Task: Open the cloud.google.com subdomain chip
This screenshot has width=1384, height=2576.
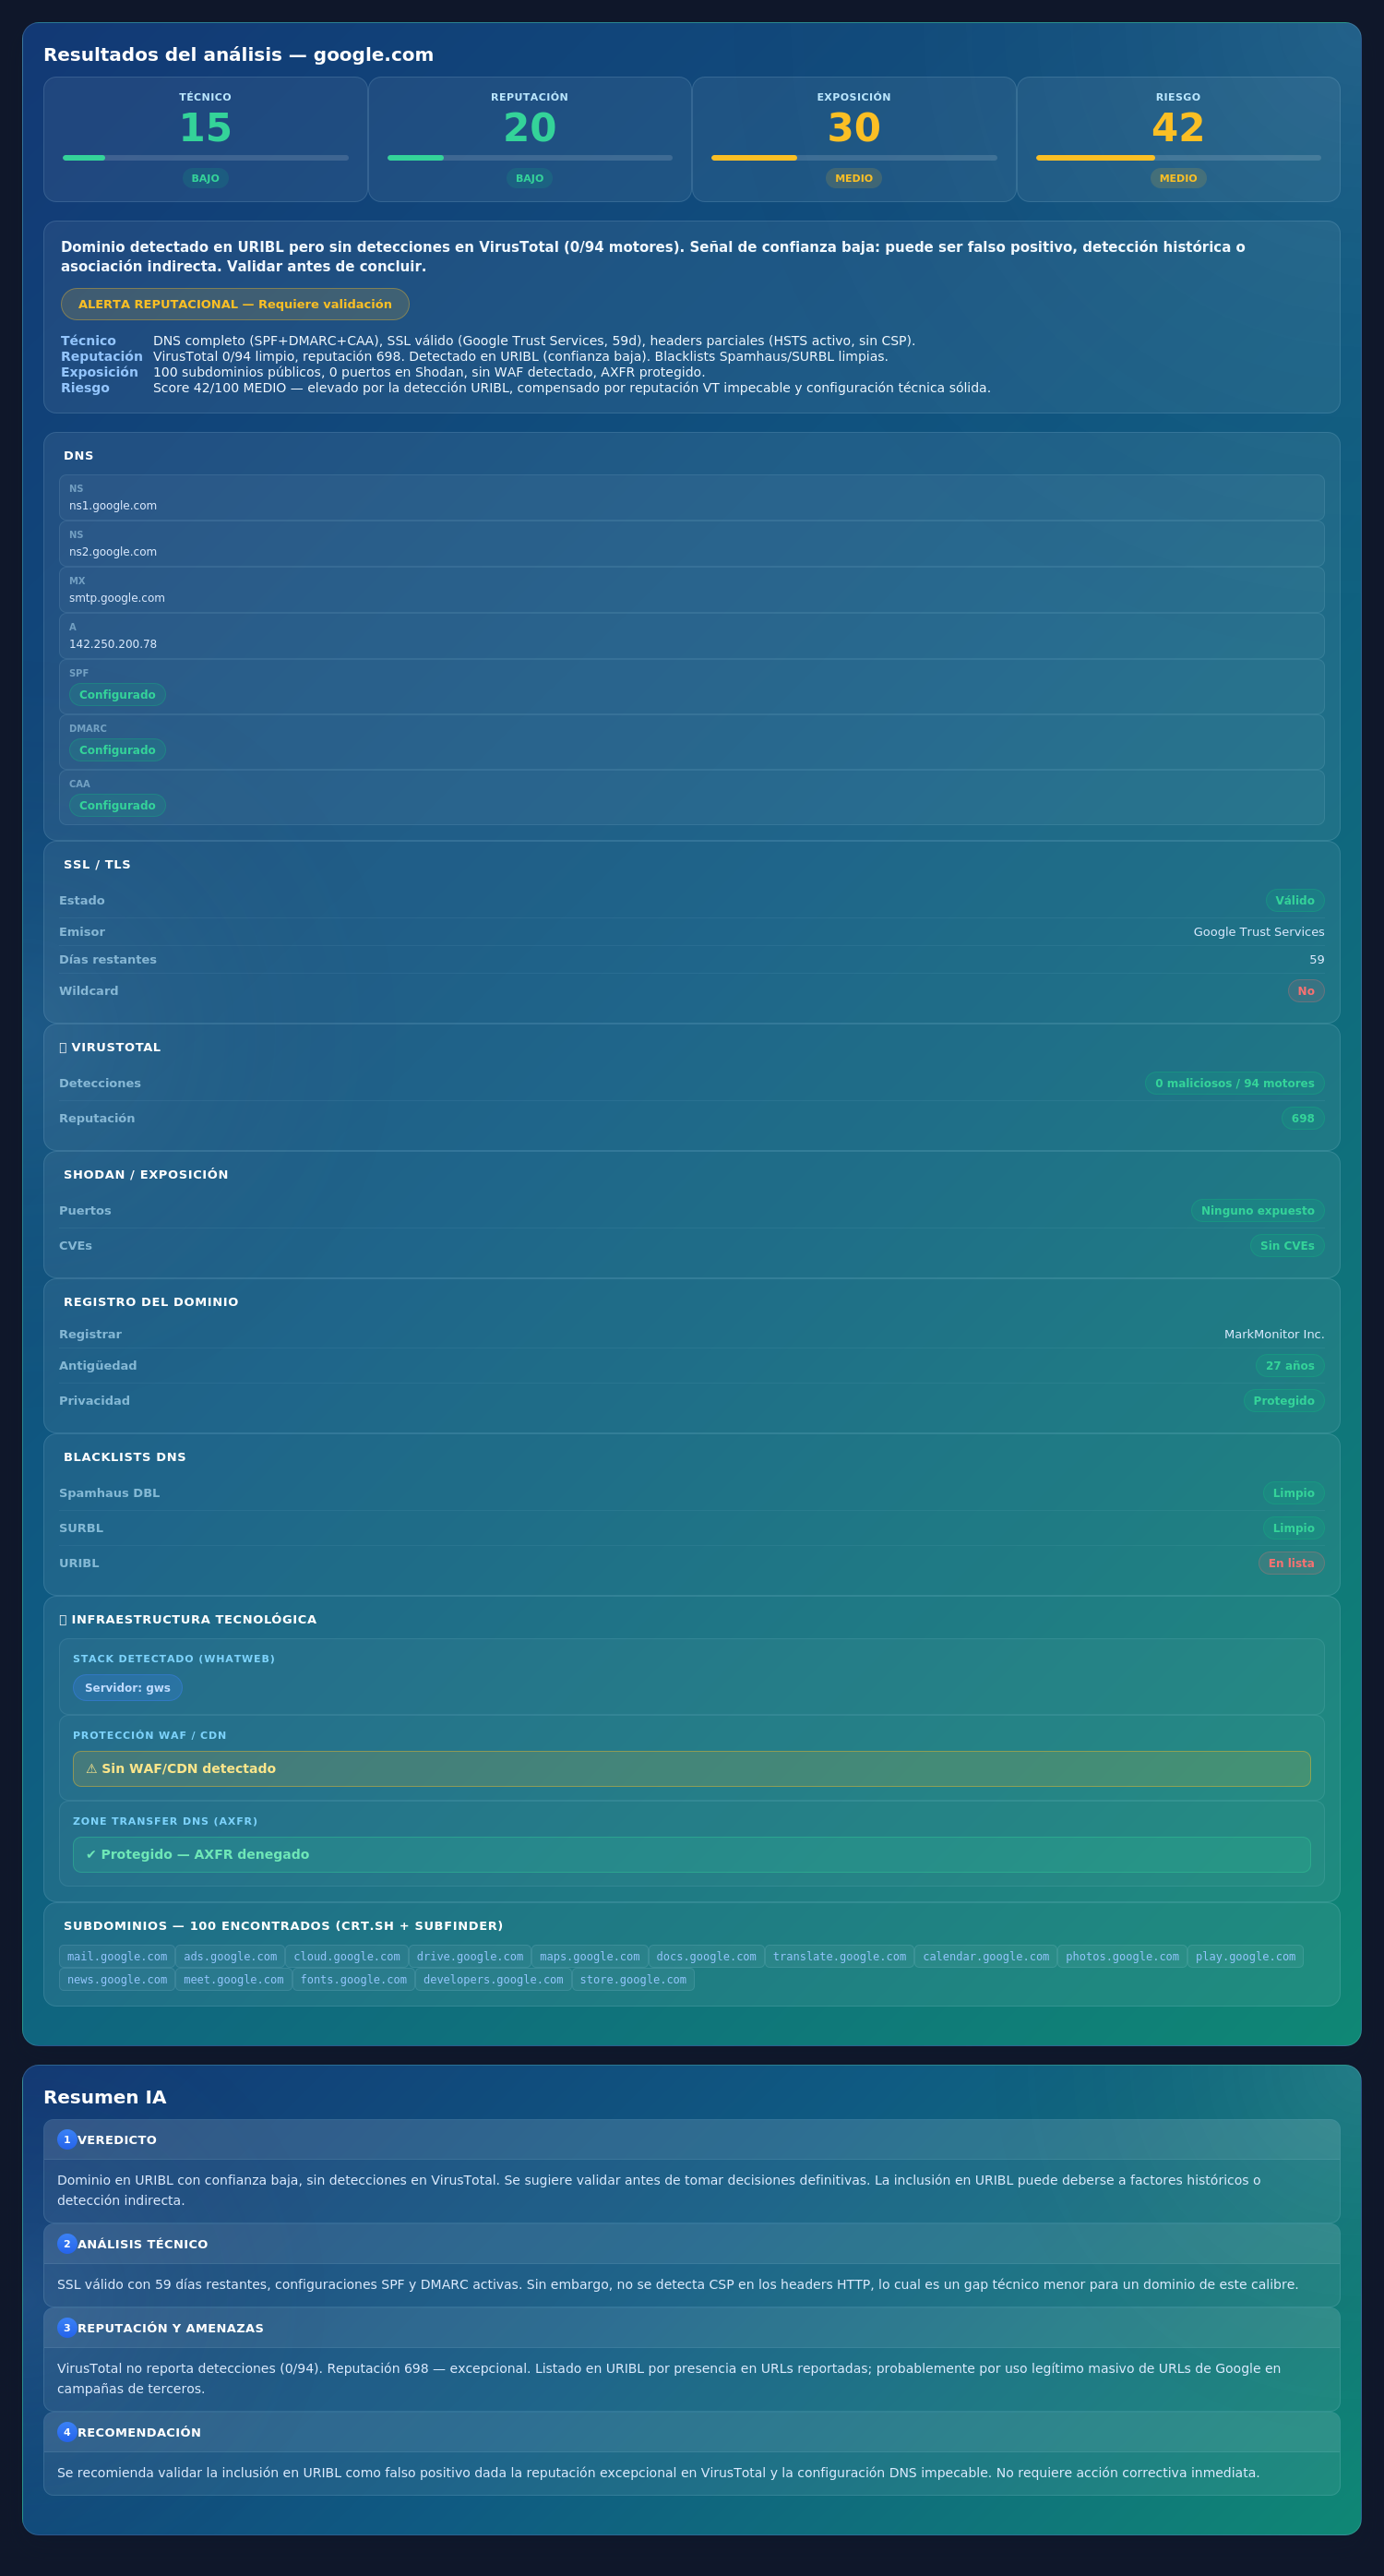Action: [347, 1956]
